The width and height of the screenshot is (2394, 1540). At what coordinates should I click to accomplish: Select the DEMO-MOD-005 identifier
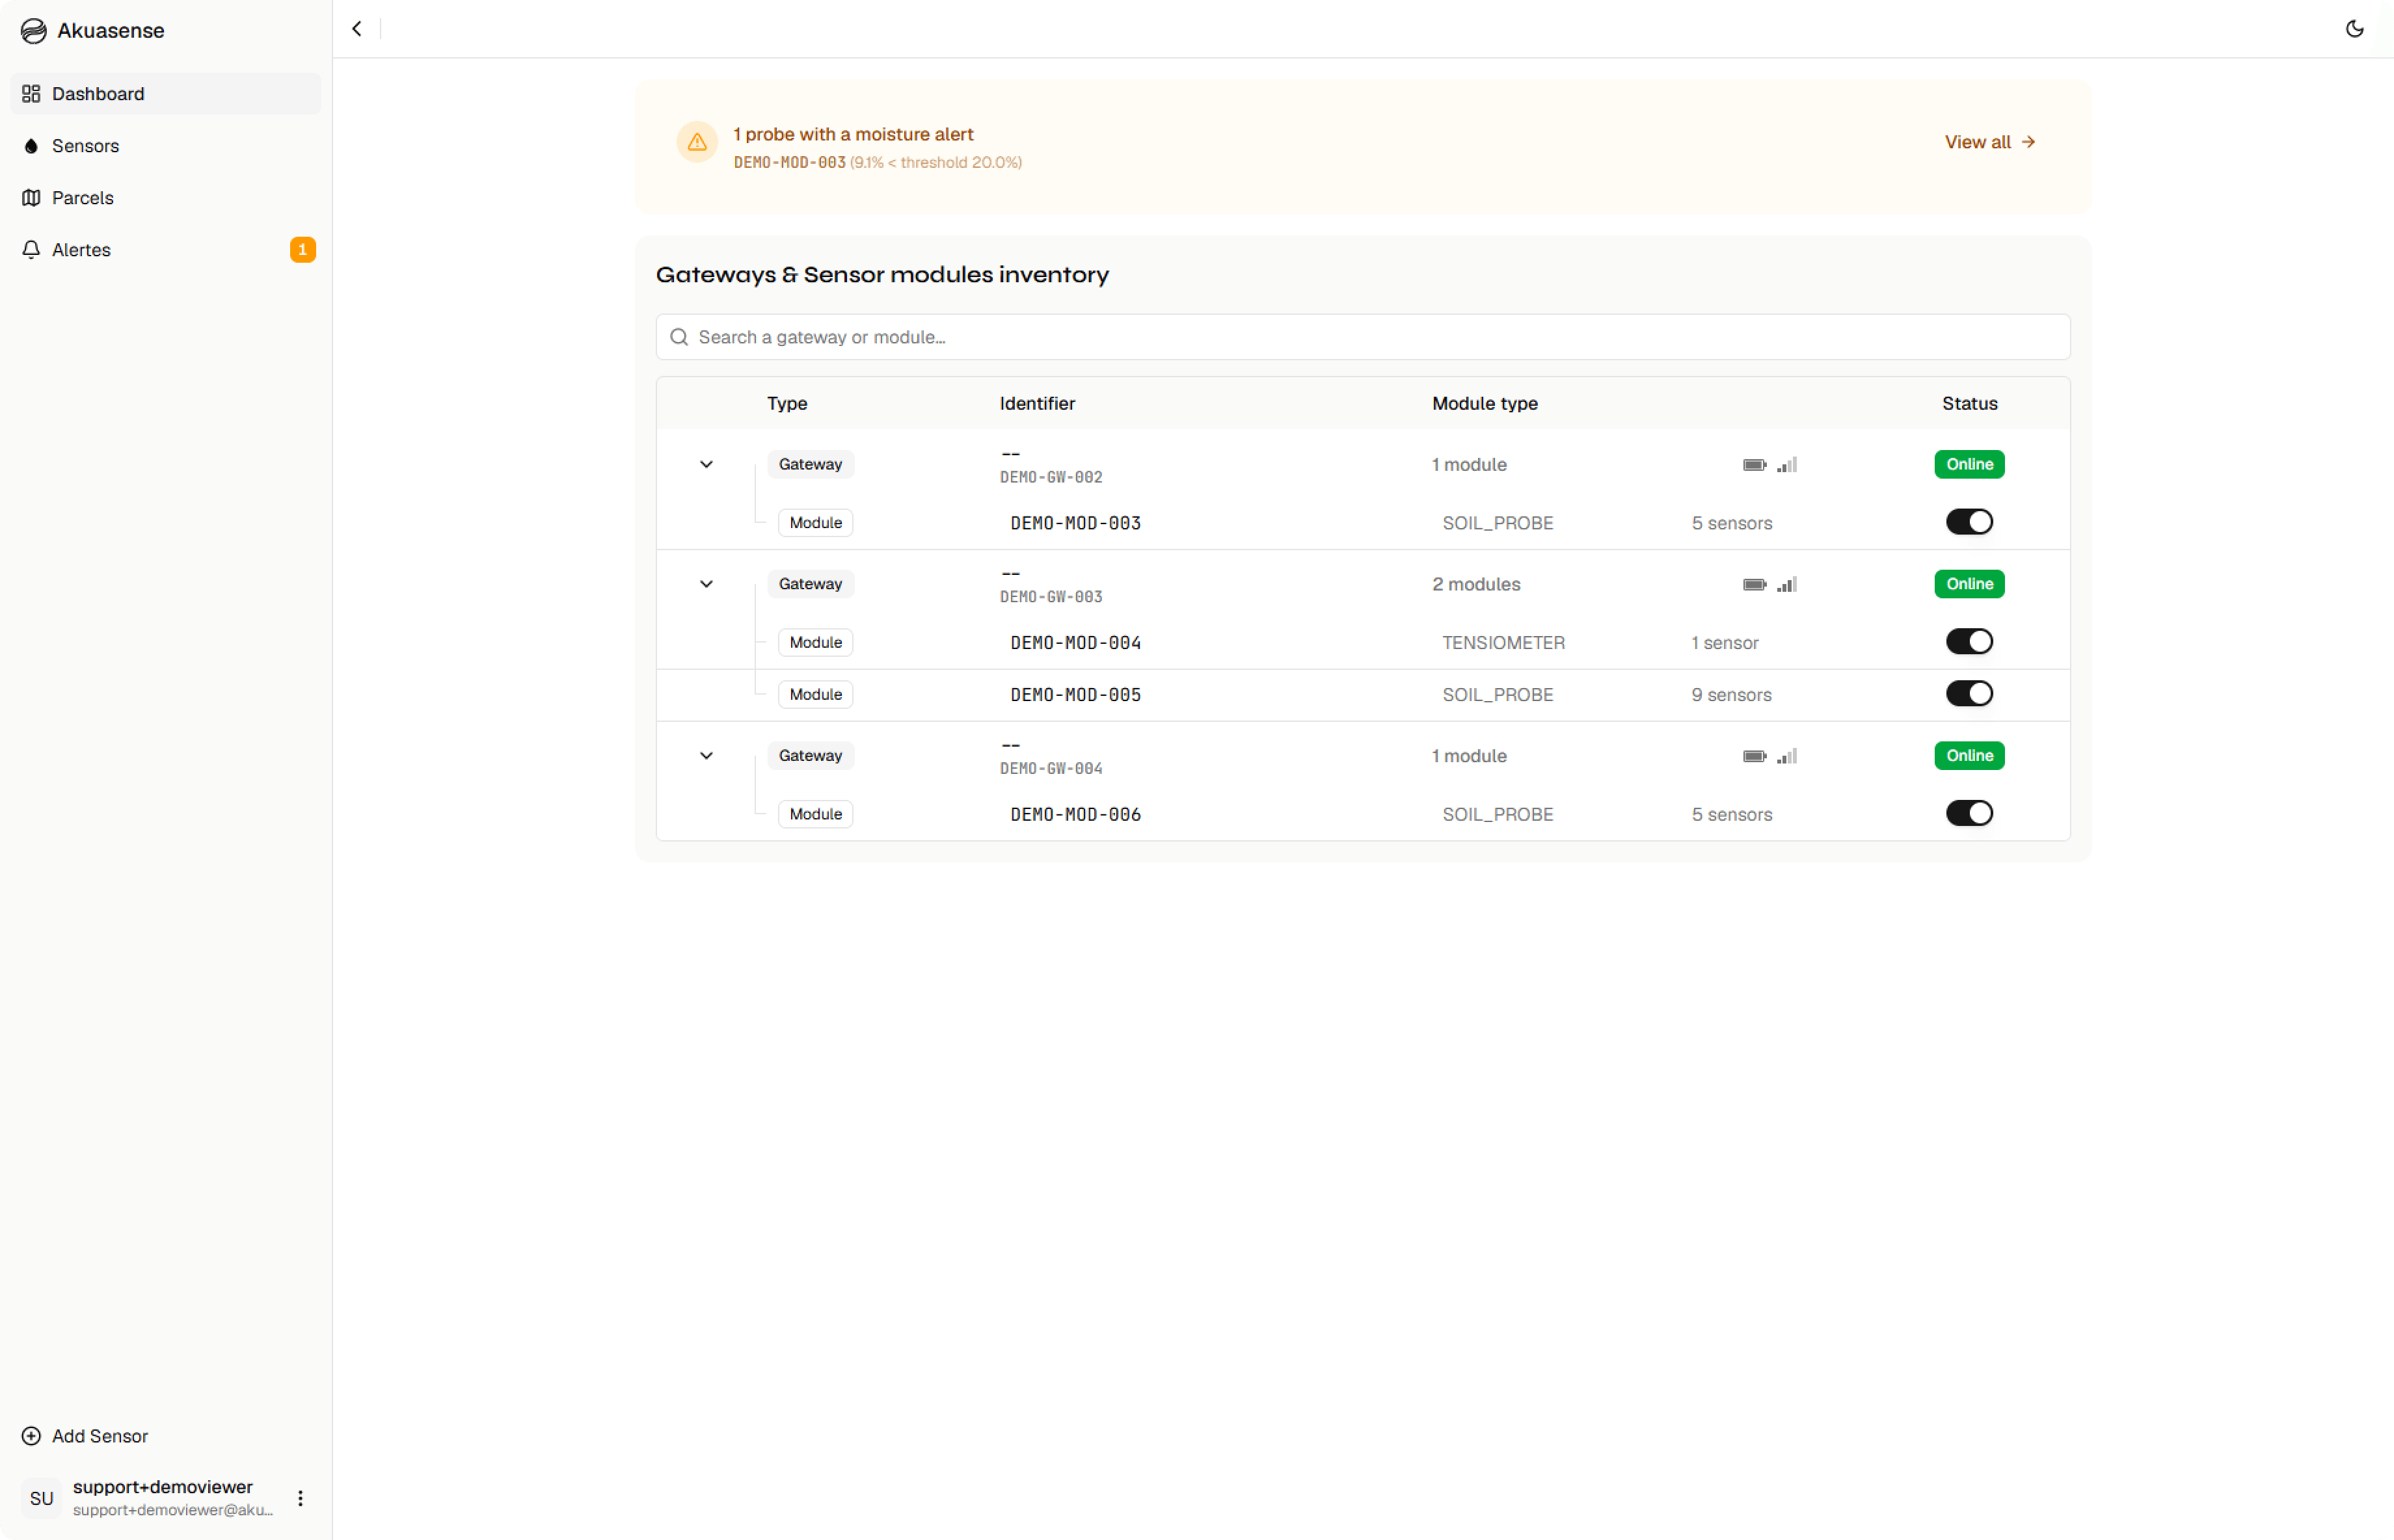coord(1075,695)
